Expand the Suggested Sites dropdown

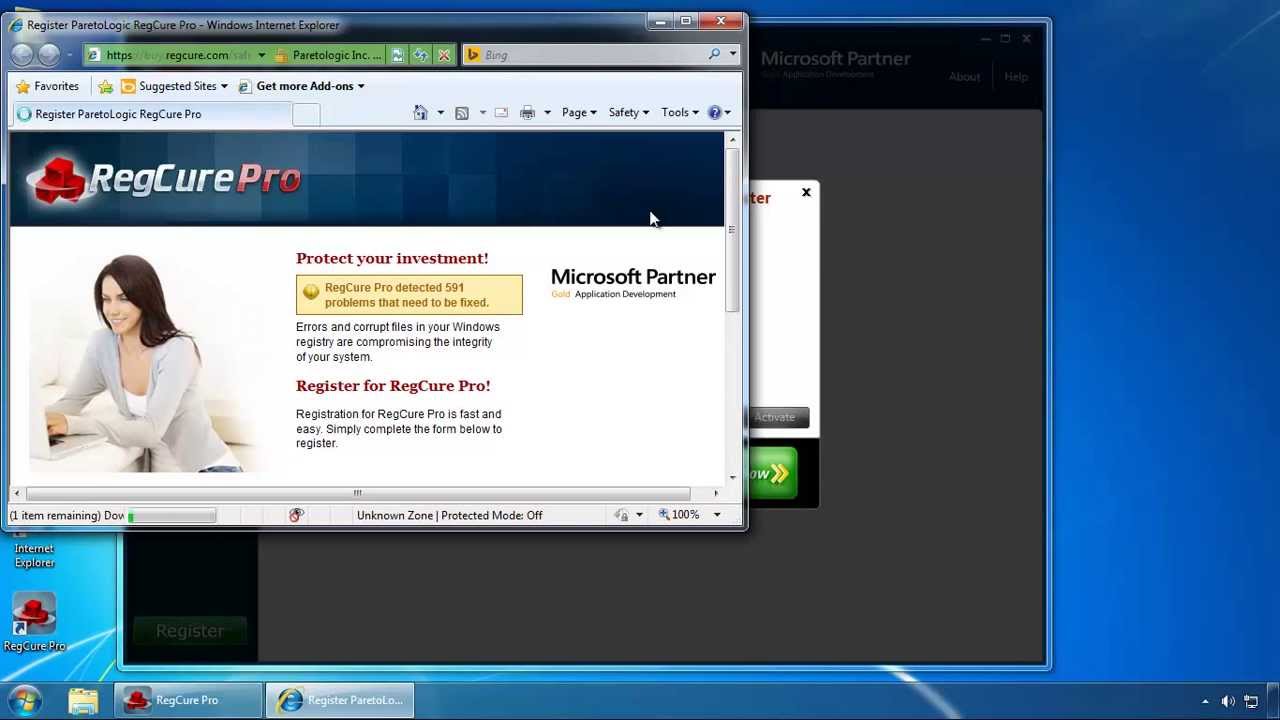click(x=224, y=86)
